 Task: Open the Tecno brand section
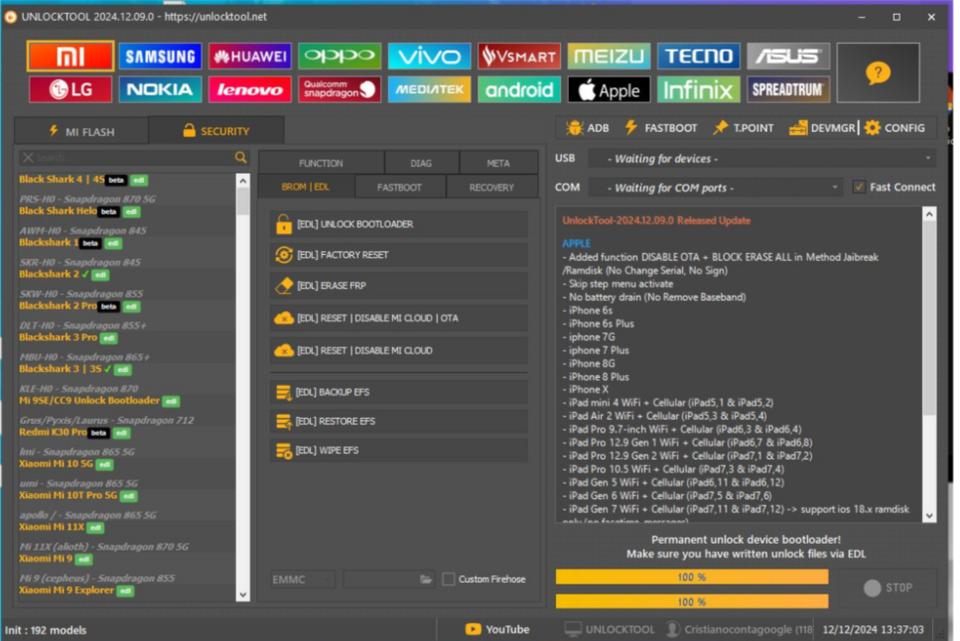click(699, 56)
